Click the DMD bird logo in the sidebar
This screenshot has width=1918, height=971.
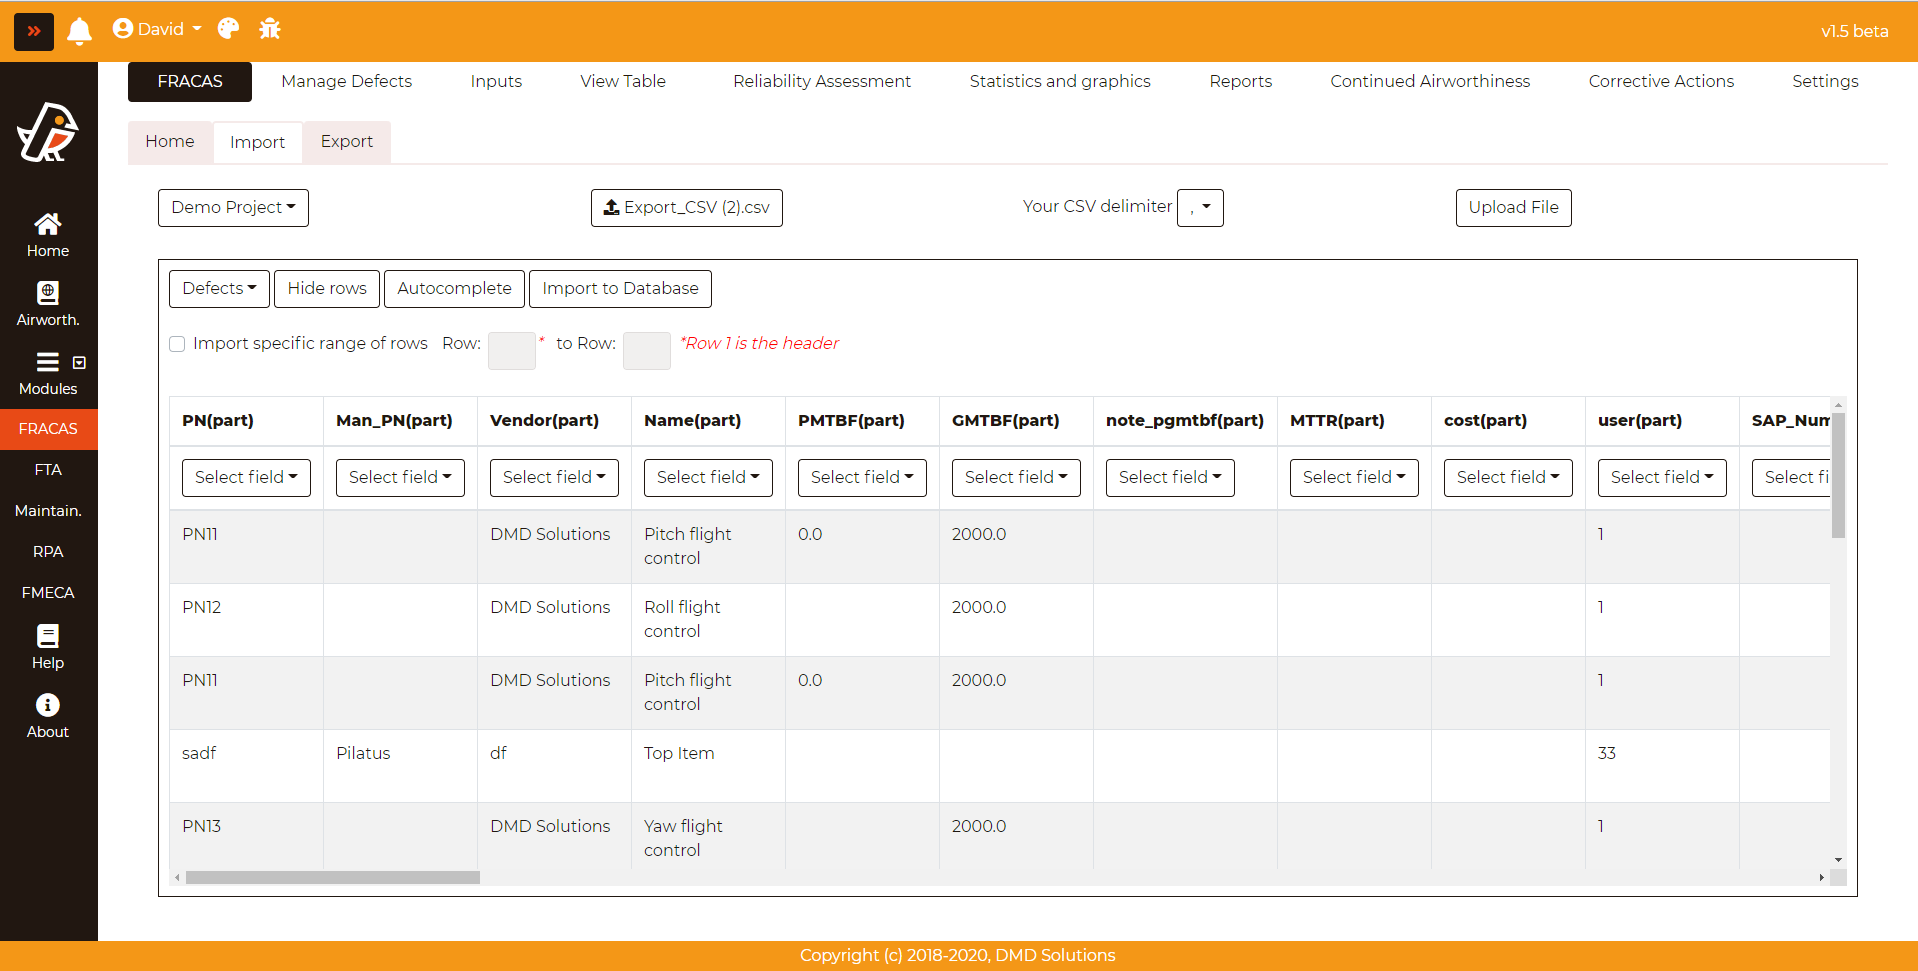coord(48,132)
